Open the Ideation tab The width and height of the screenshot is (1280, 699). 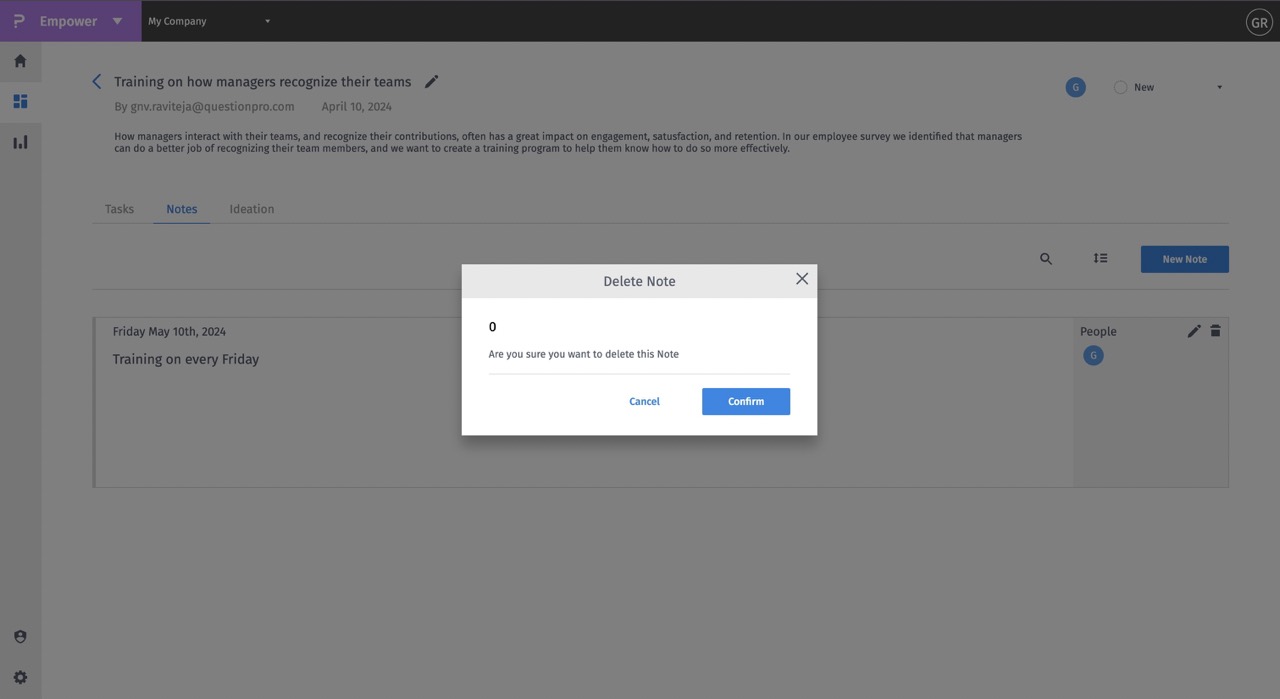pos(251,209)
